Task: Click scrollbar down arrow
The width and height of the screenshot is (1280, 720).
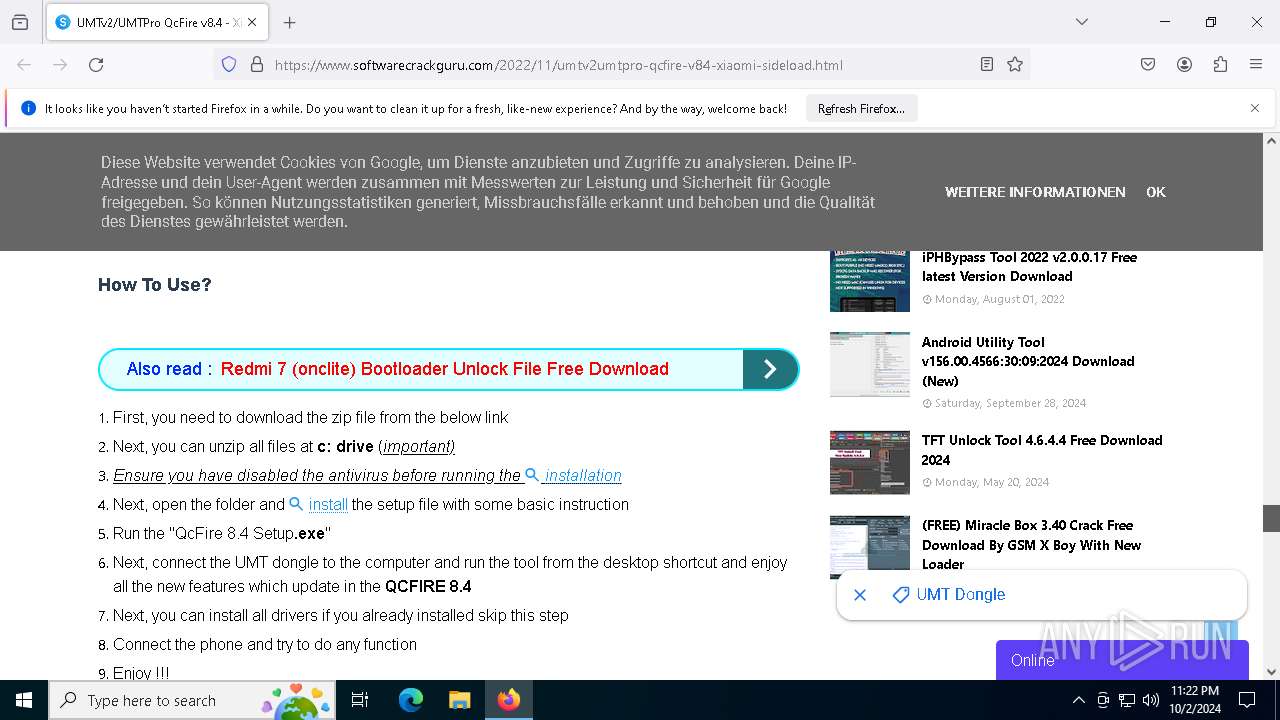Action: click(x=1271, y=672)
